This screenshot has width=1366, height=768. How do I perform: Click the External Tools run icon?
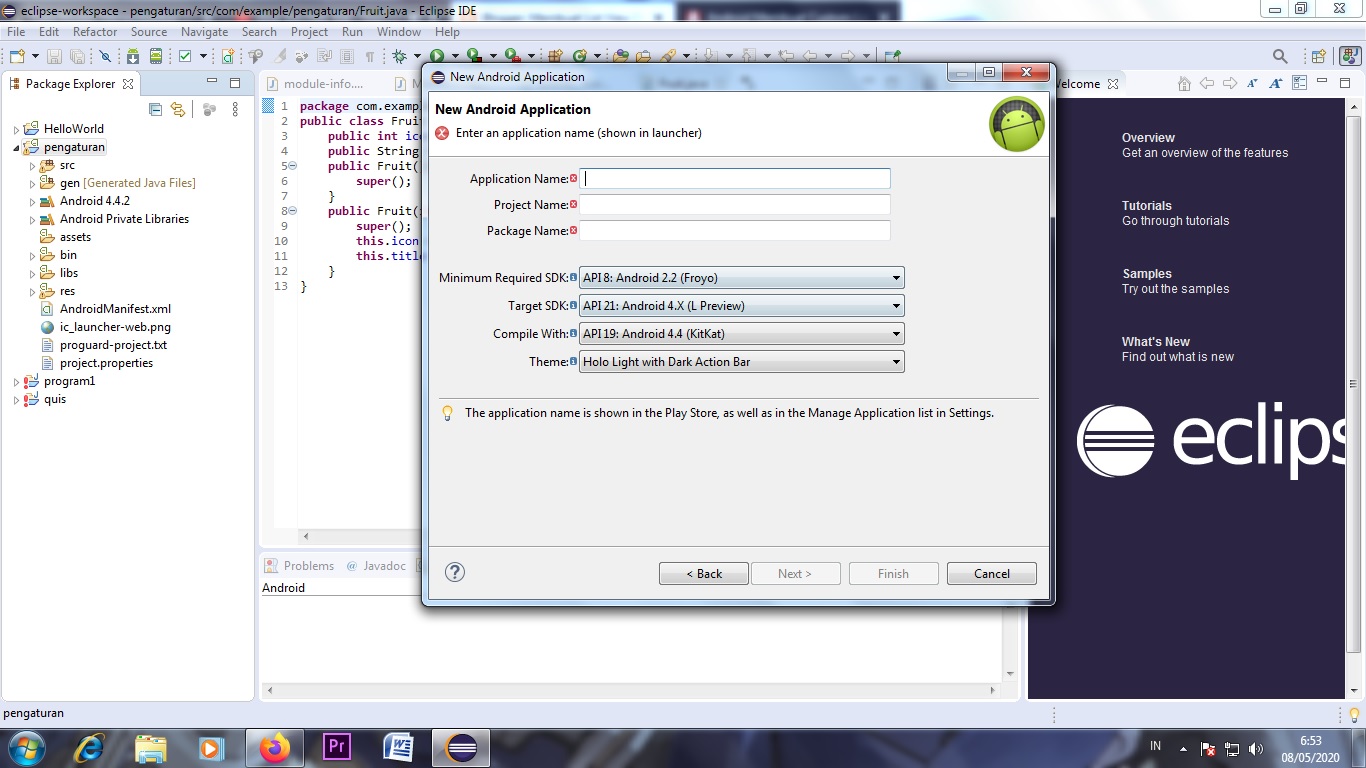pos(512,56)
